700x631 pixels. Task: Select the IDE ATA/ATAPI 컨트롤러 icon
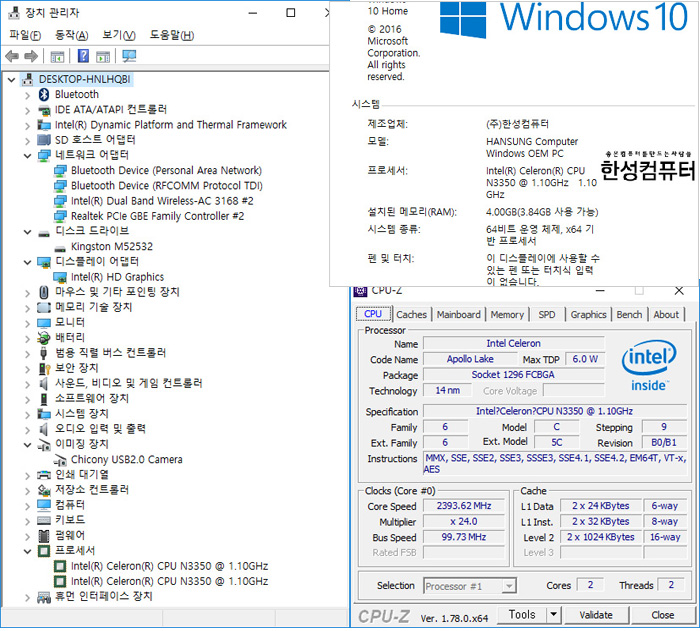[x=44, y=110]
